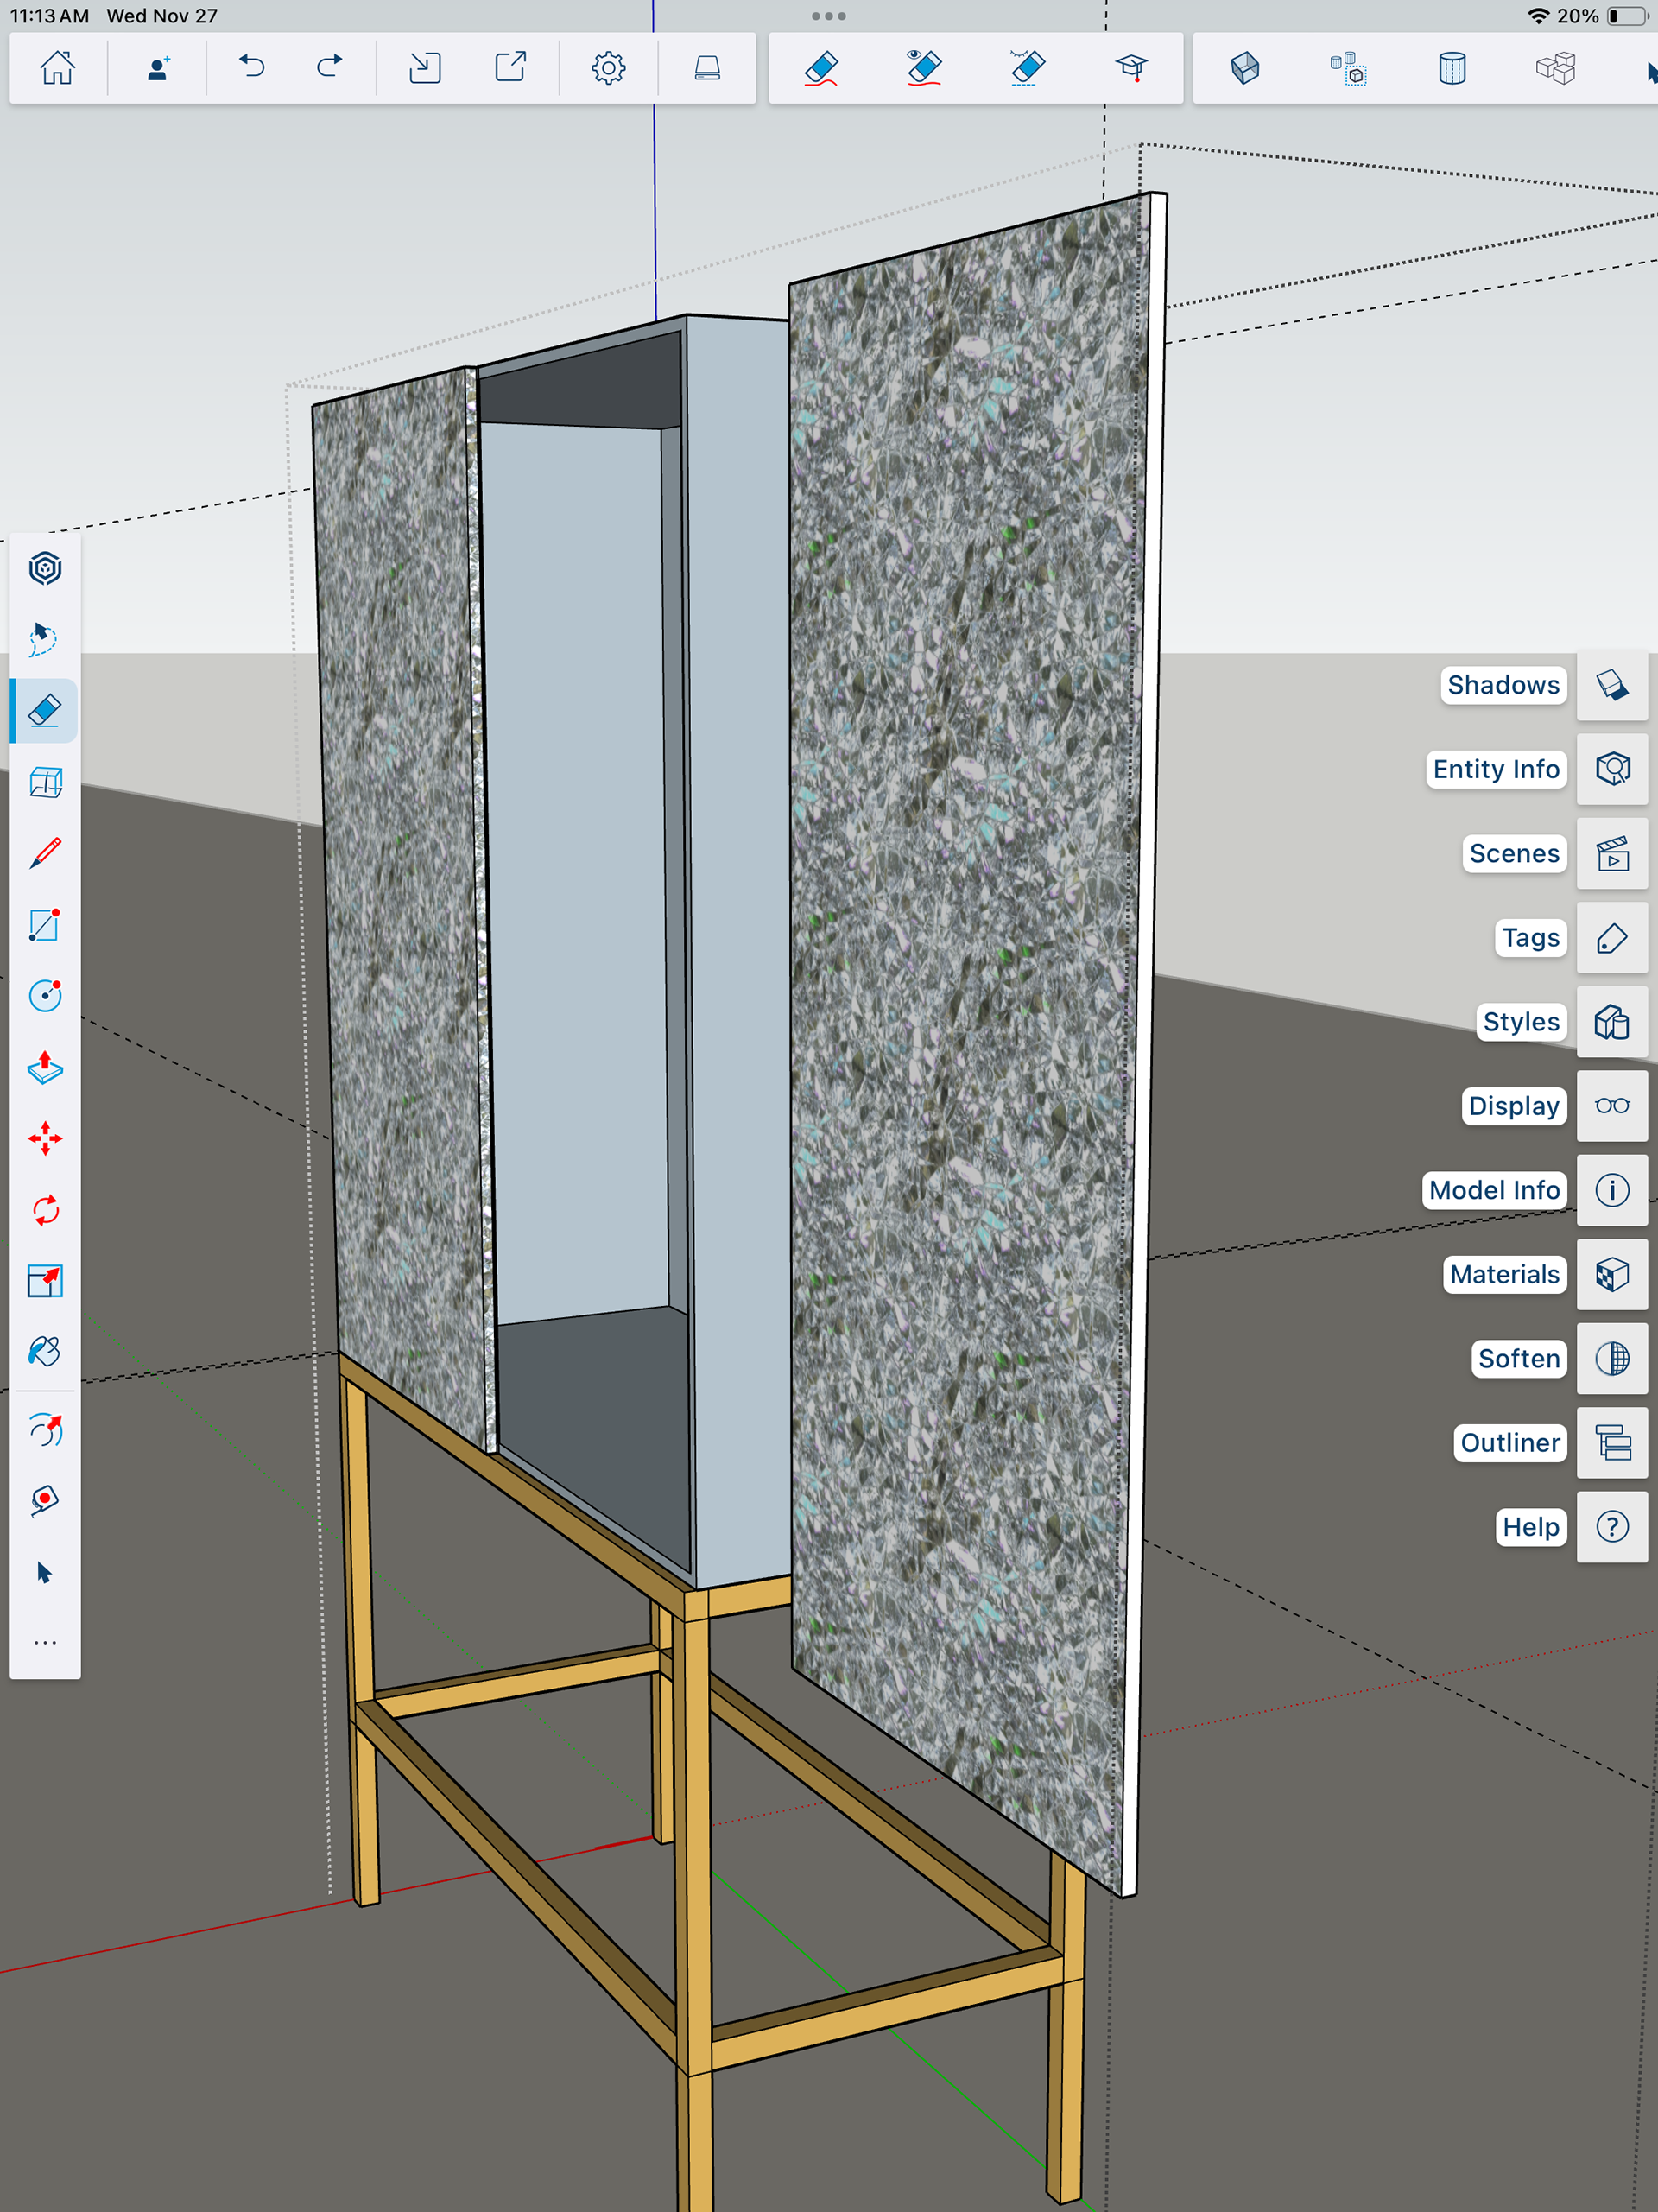This screenshot has height=2212, width=1658.
Task: Expand more tools via three dots
Action: (45, 1642)
